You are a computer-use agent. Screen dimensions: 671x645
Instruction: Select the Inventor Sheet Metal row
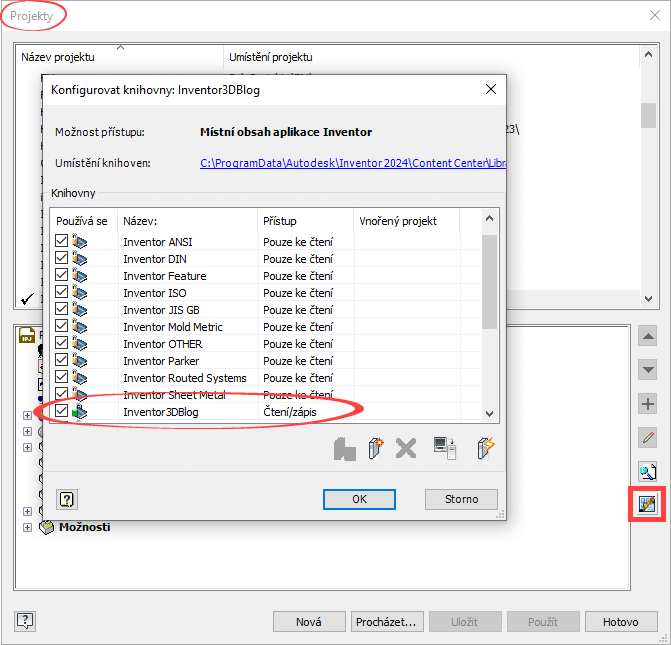click(x=265, y=395)
